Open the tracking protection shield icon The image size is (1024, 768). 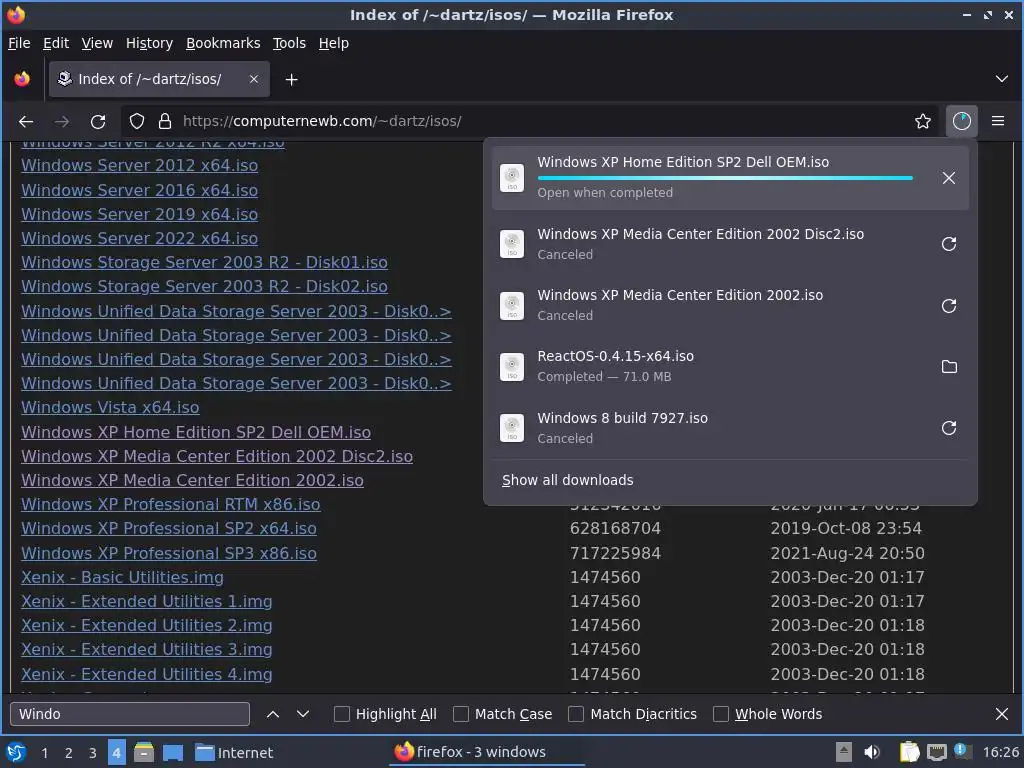click(x=136, y=121)
